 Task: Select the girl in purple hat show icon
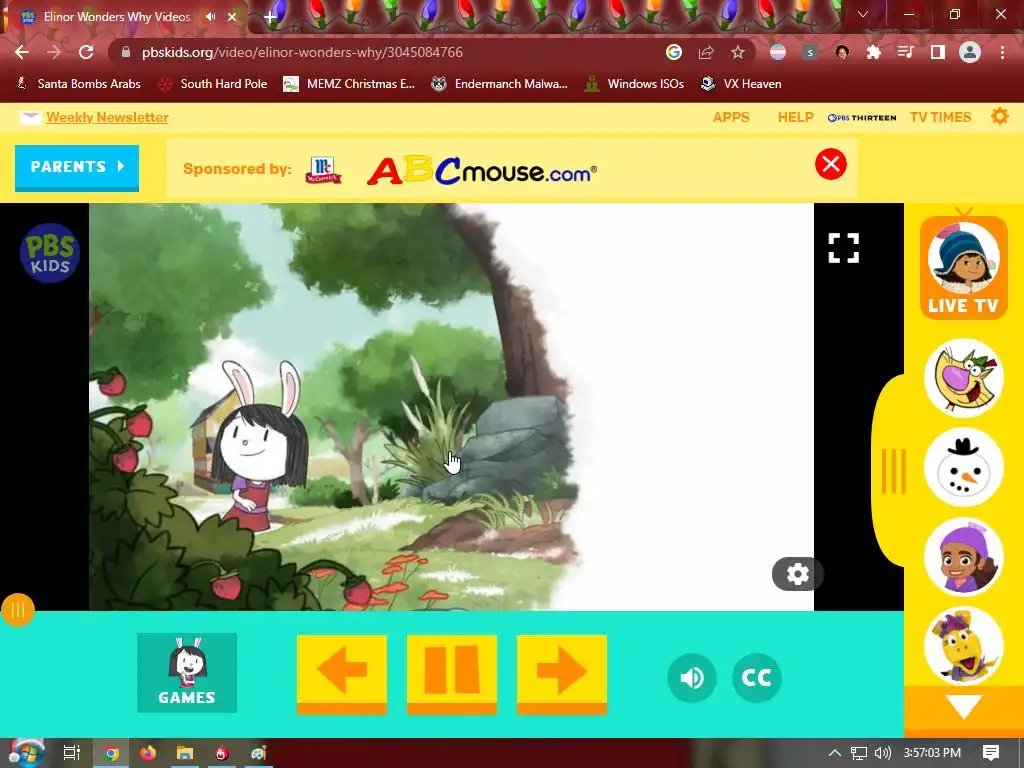point(964,557)
